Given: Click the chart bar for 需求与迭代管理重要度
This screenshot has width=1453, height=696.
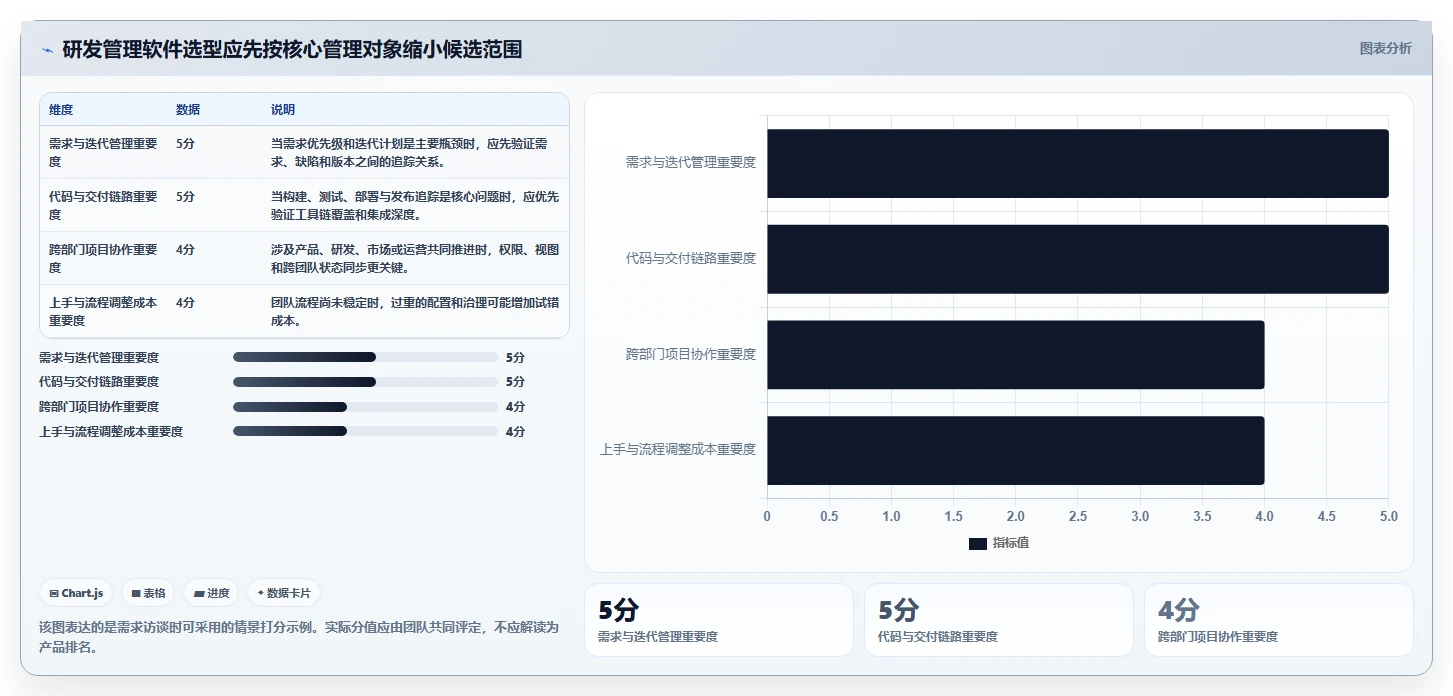Looking at the screenshot, I should pos(1078,163).
